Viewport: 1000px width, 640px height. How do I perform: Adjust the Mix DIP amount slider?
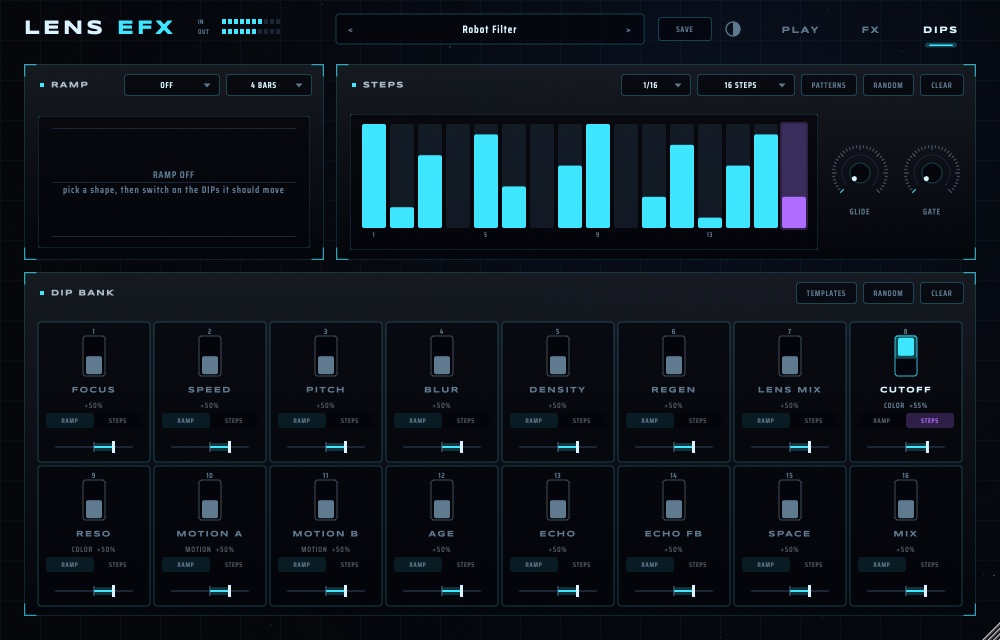pos(906,591)
